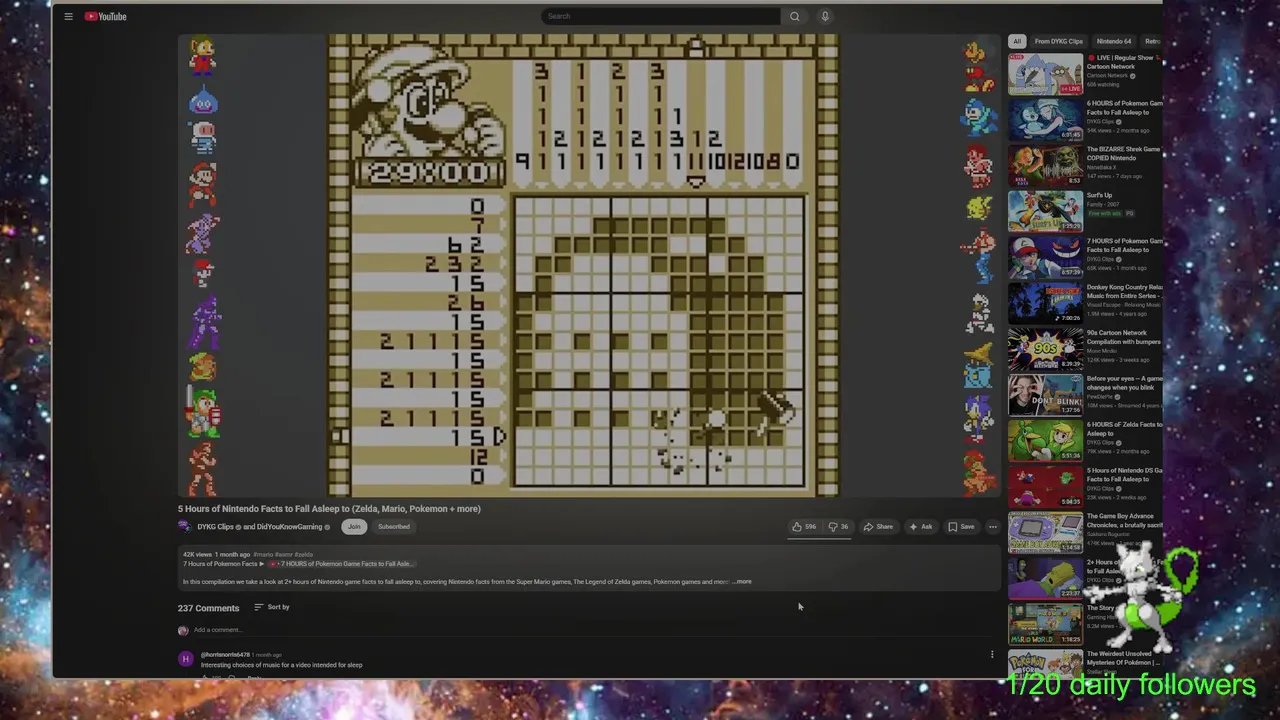Open the DYKG Clips channel avatar

[184, 527]
